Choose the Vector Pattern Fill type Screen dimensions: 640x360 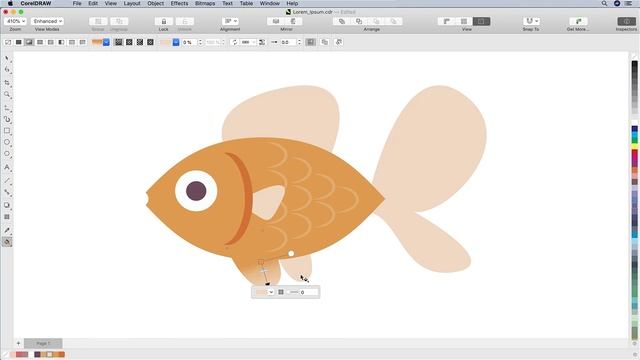[40, 42]
